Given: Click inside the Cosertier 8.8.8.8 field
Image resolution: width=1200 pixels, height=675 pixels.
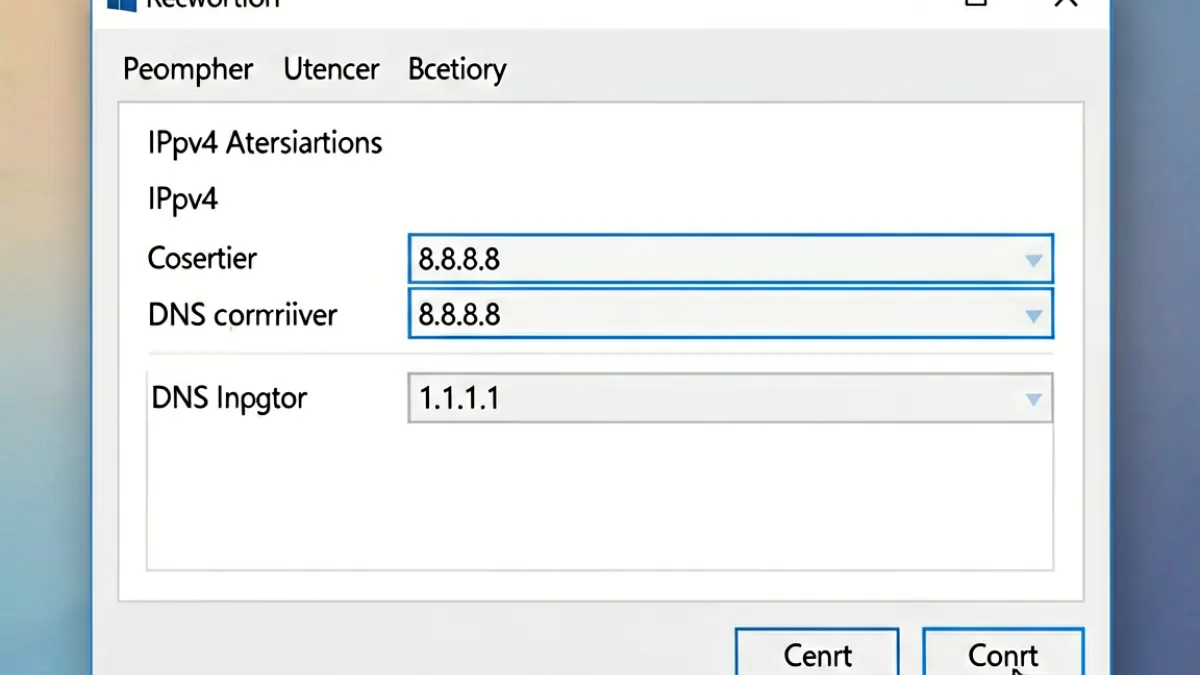Looking at the screenshot, I should [x=730, y=260].
